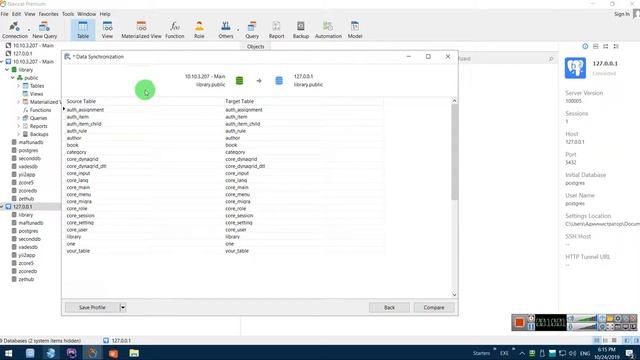Collapse the library database node

coord(7,70)
